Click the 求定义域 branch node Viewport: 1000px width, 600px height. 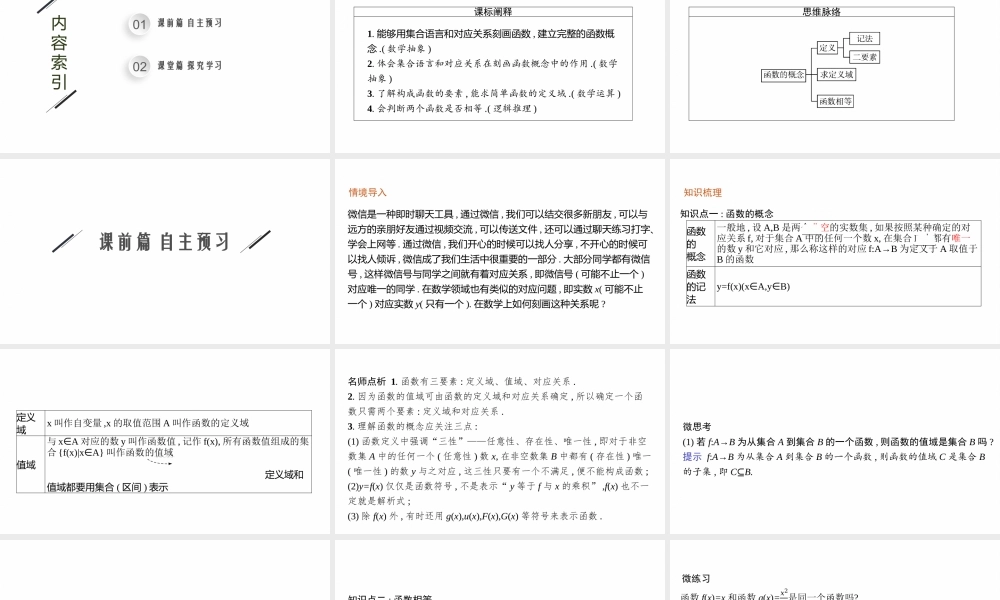[838, 74]
